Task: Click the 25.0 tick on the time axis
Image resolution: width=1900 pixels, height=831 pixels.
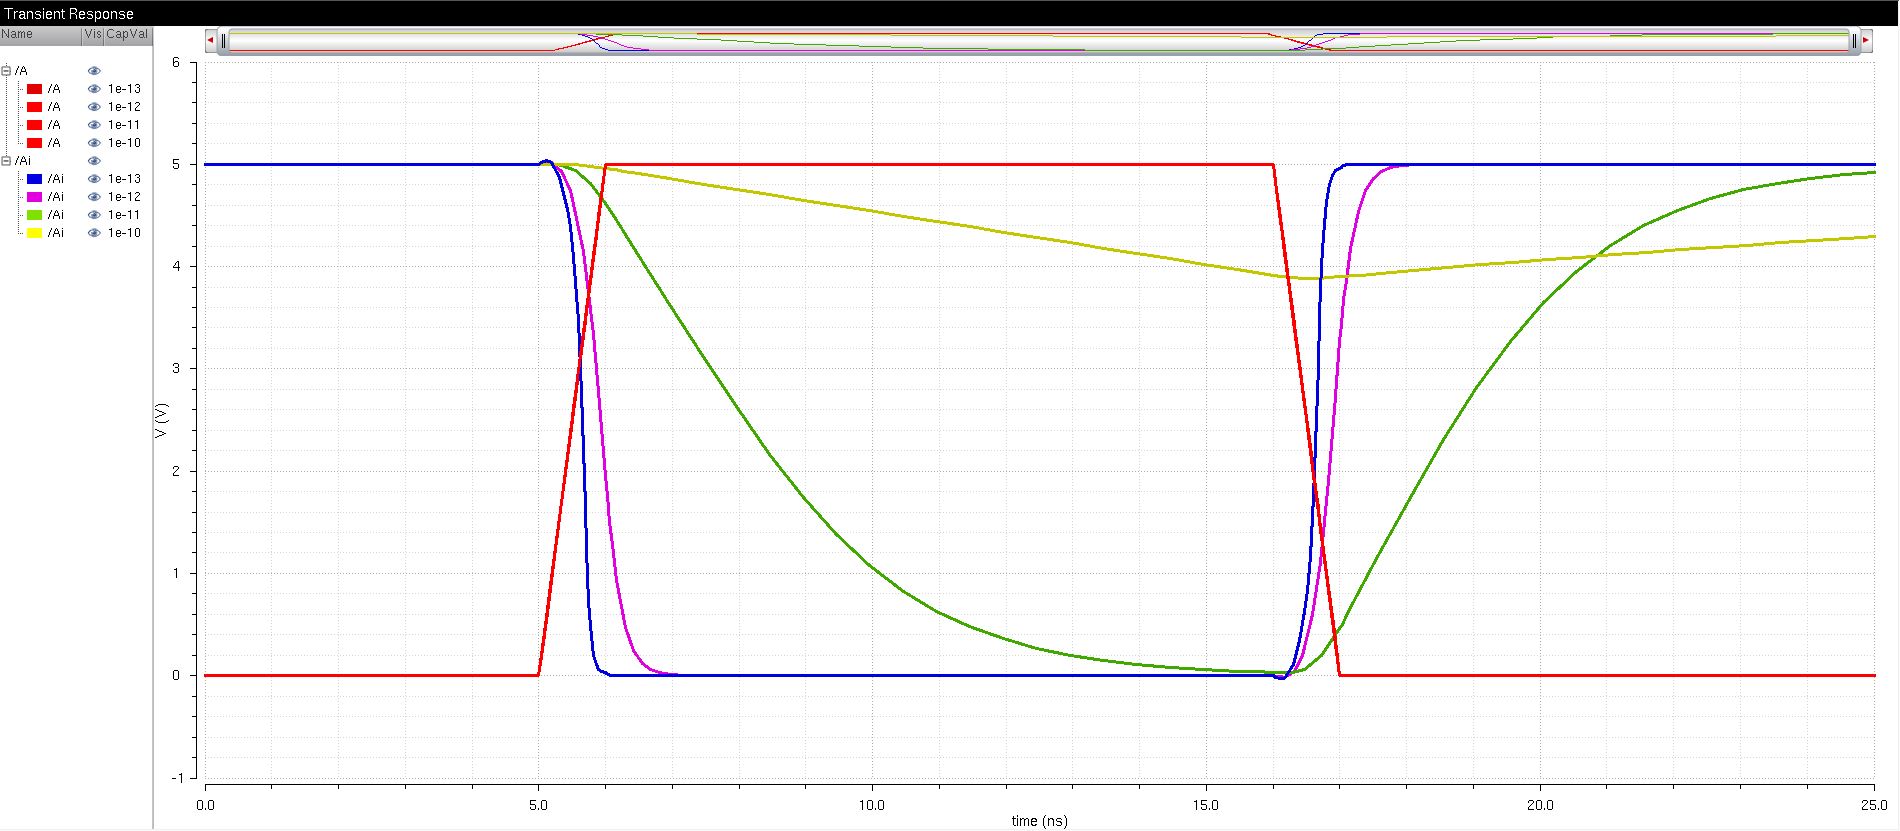Action: click(1873, 804)
